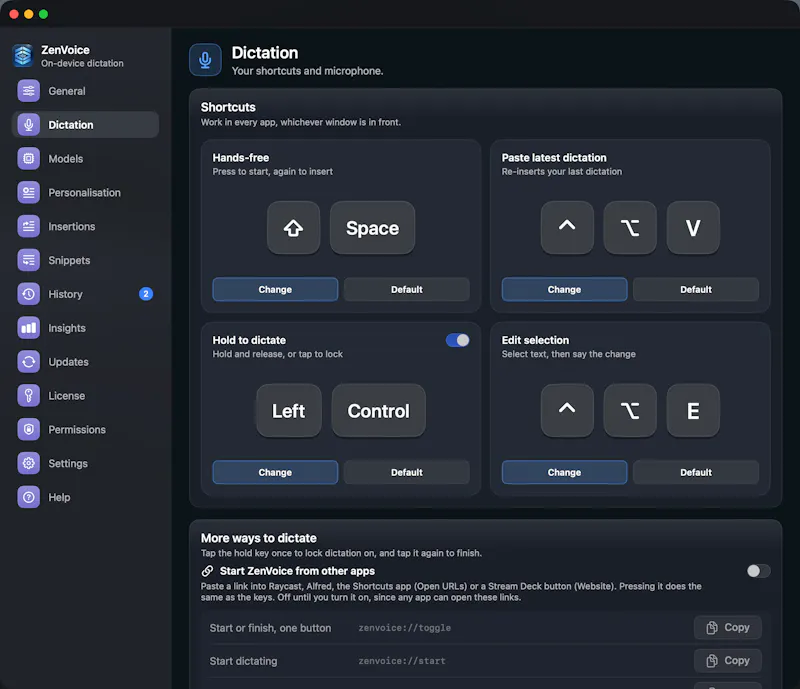This screenshot has width=800, height=689.
Task: Click the Left key in Hold to dictate
Action: pyautogui.click(x=289, y=411)
